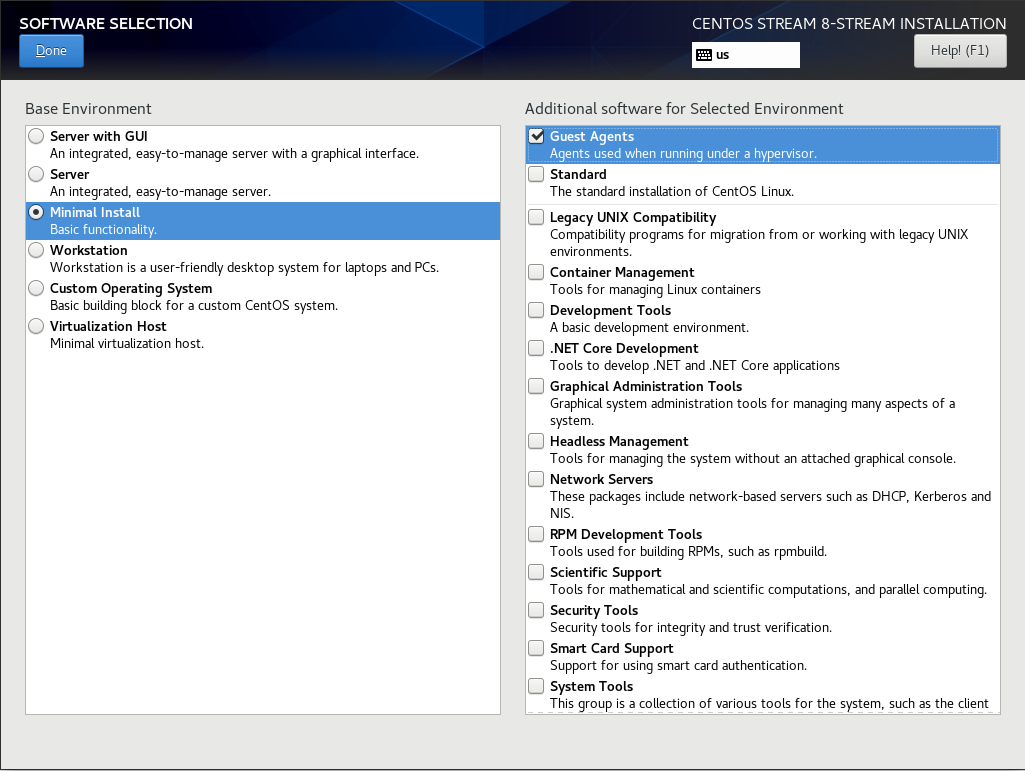1025x771 pixels.
Task: Check the Network Servers checkbox
Action: (536, 479)
